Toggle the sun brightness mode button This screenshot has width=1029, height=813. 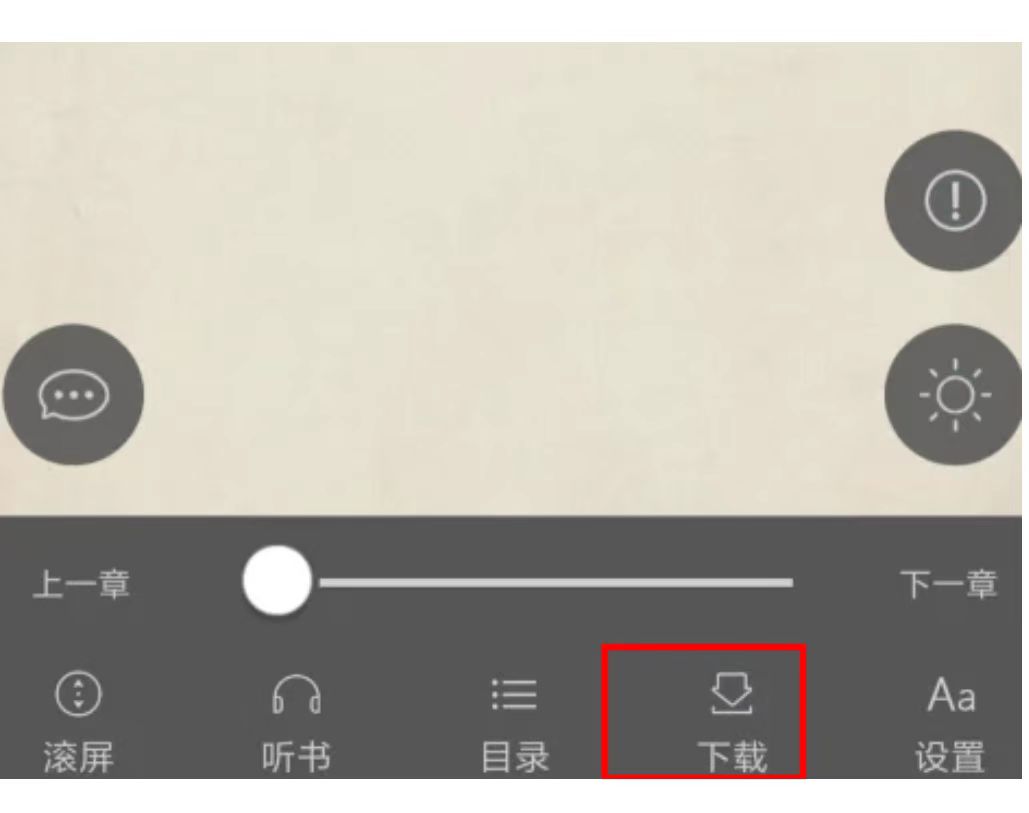coord(954,394)
